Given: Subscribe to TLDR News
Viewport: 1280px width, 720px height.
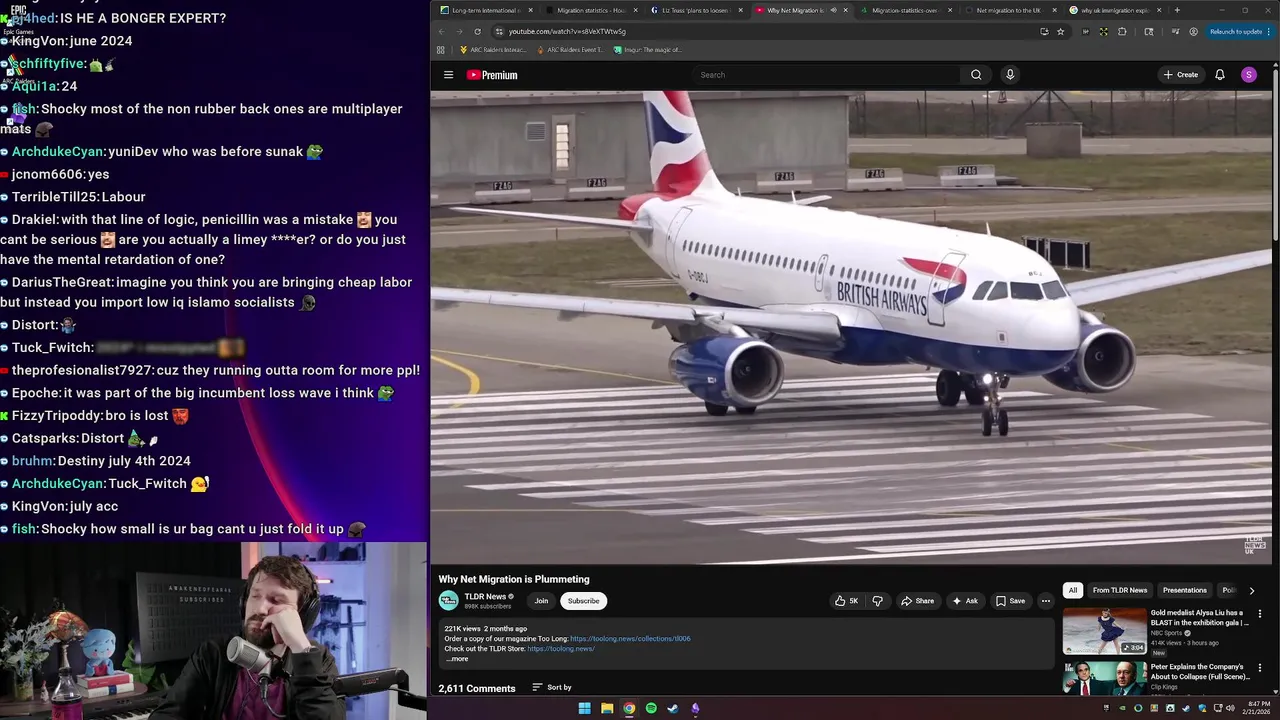Looking at the screenshot, I should pos(583,601).
